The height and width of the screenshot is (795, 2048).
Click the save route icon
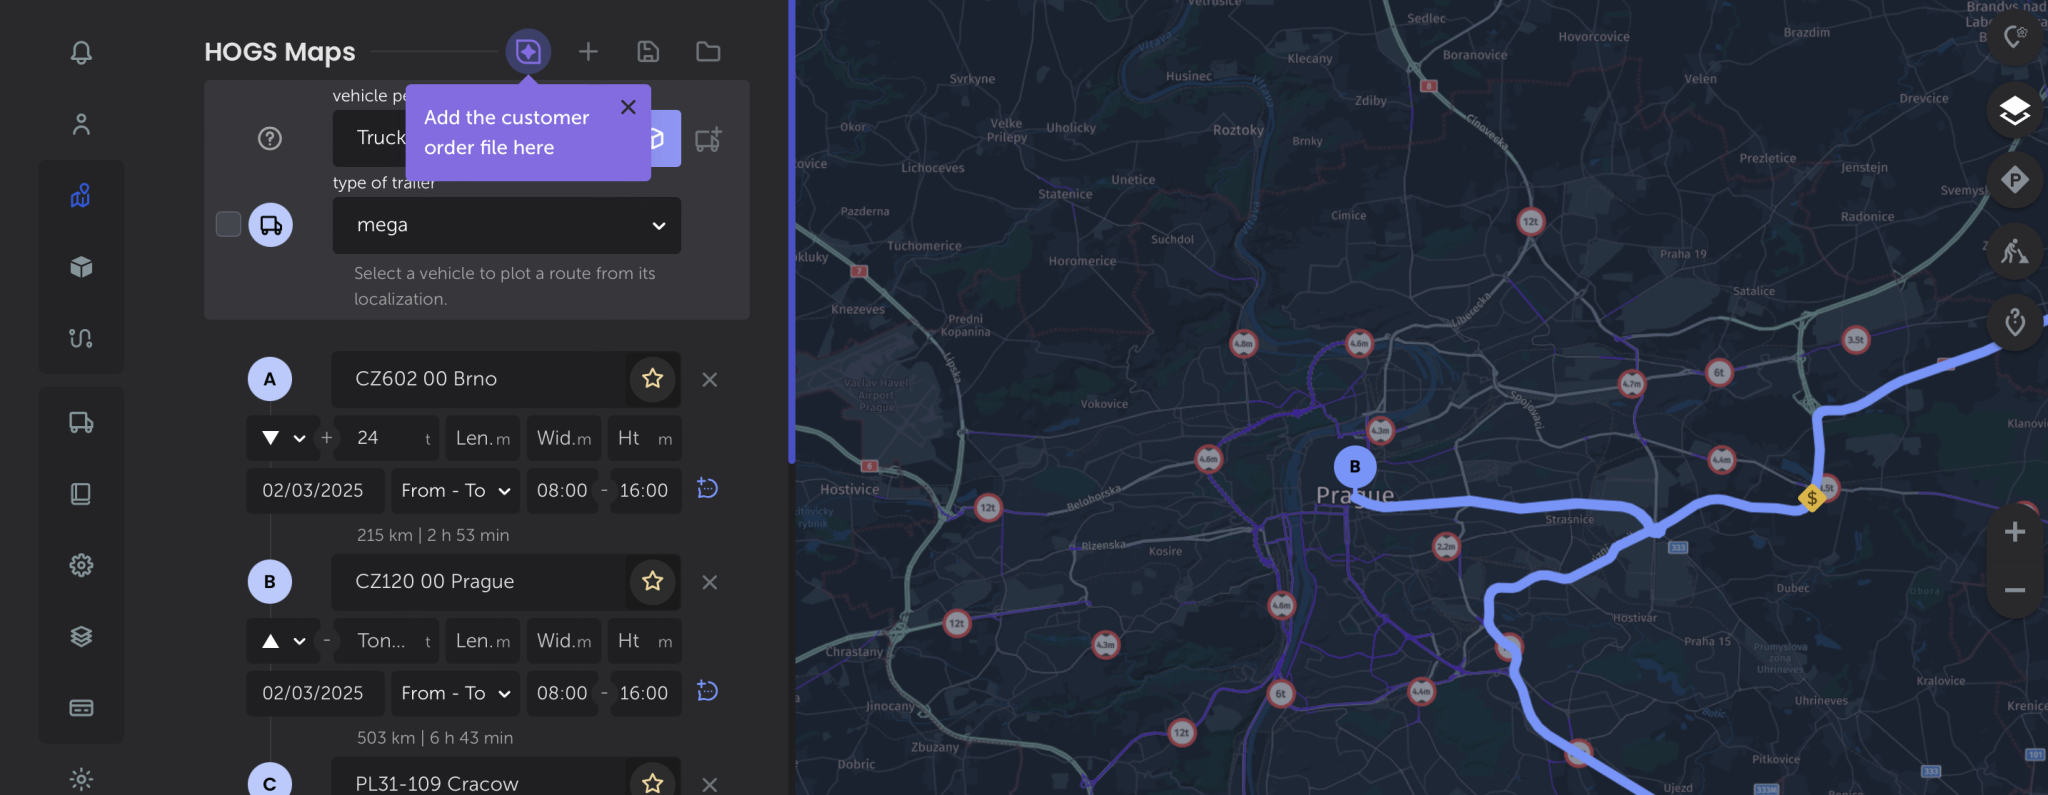[x=648, y=52]
